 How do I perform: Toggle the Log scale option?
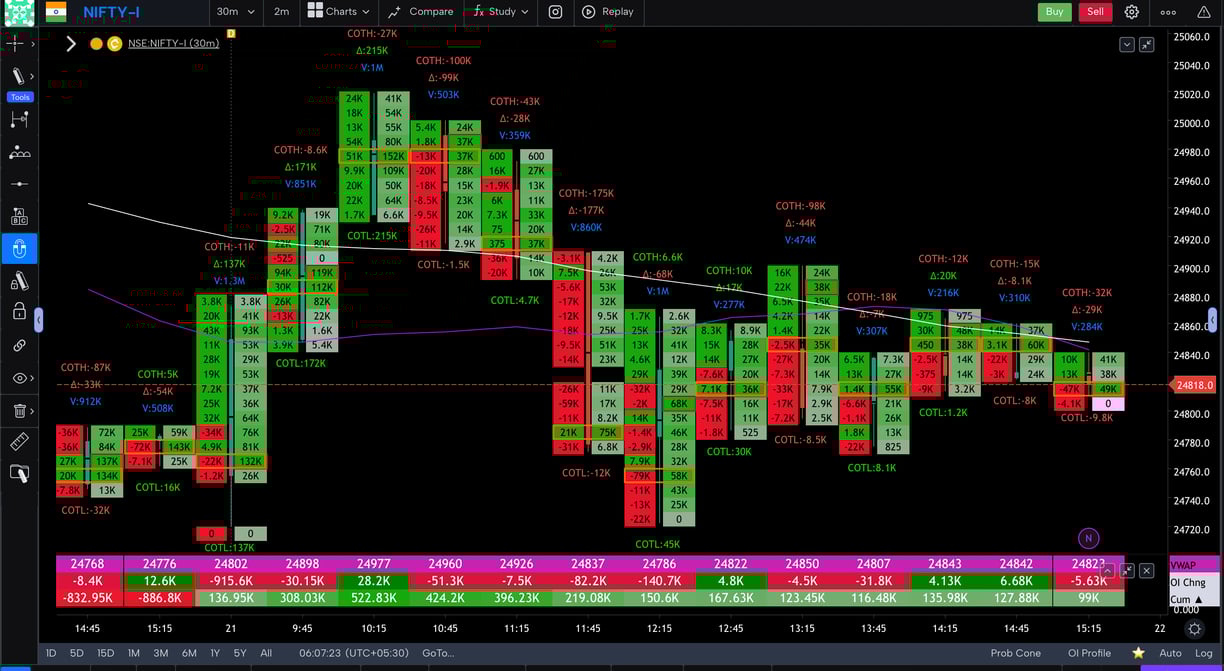pyautogui.click(x=1204, y=653)
